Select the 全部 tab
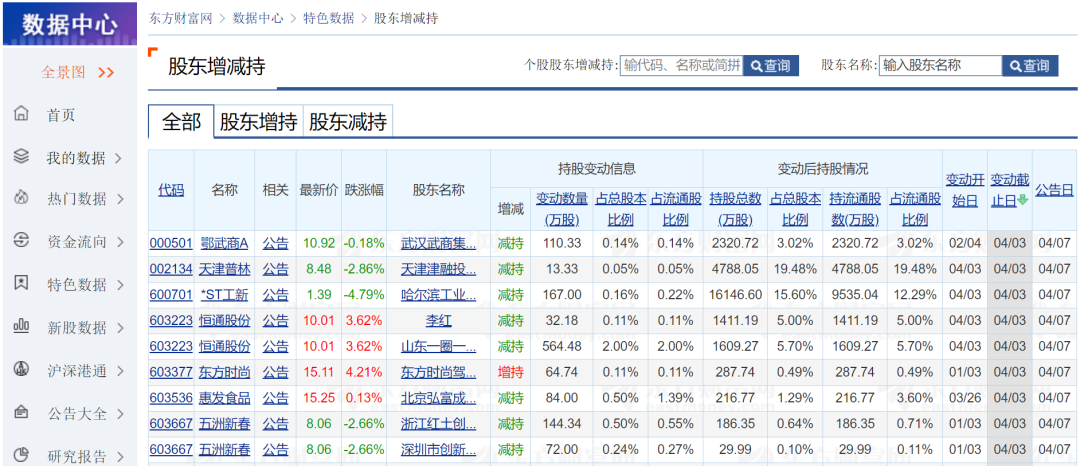This screenshot has height=466, width=1080. 181,123
